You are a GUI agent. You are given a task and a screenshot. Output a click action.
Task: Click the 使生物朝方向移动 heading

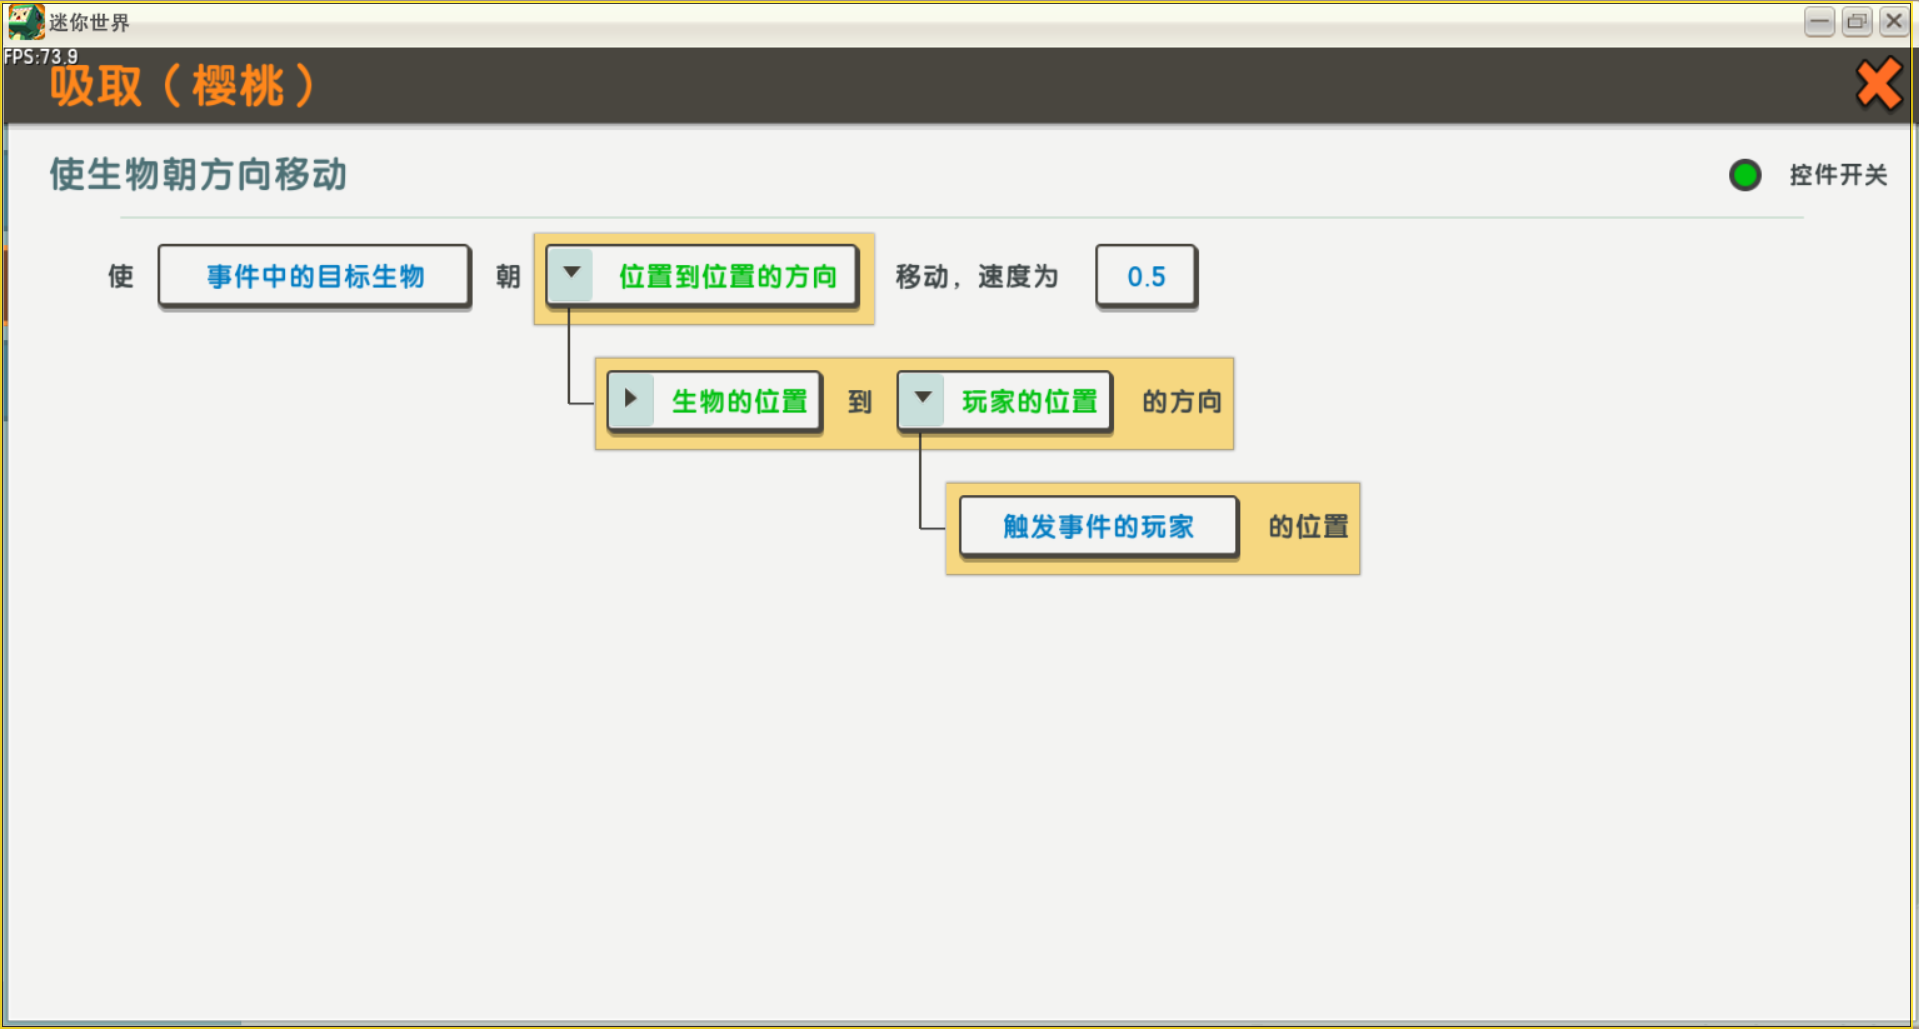pos(198,174)
